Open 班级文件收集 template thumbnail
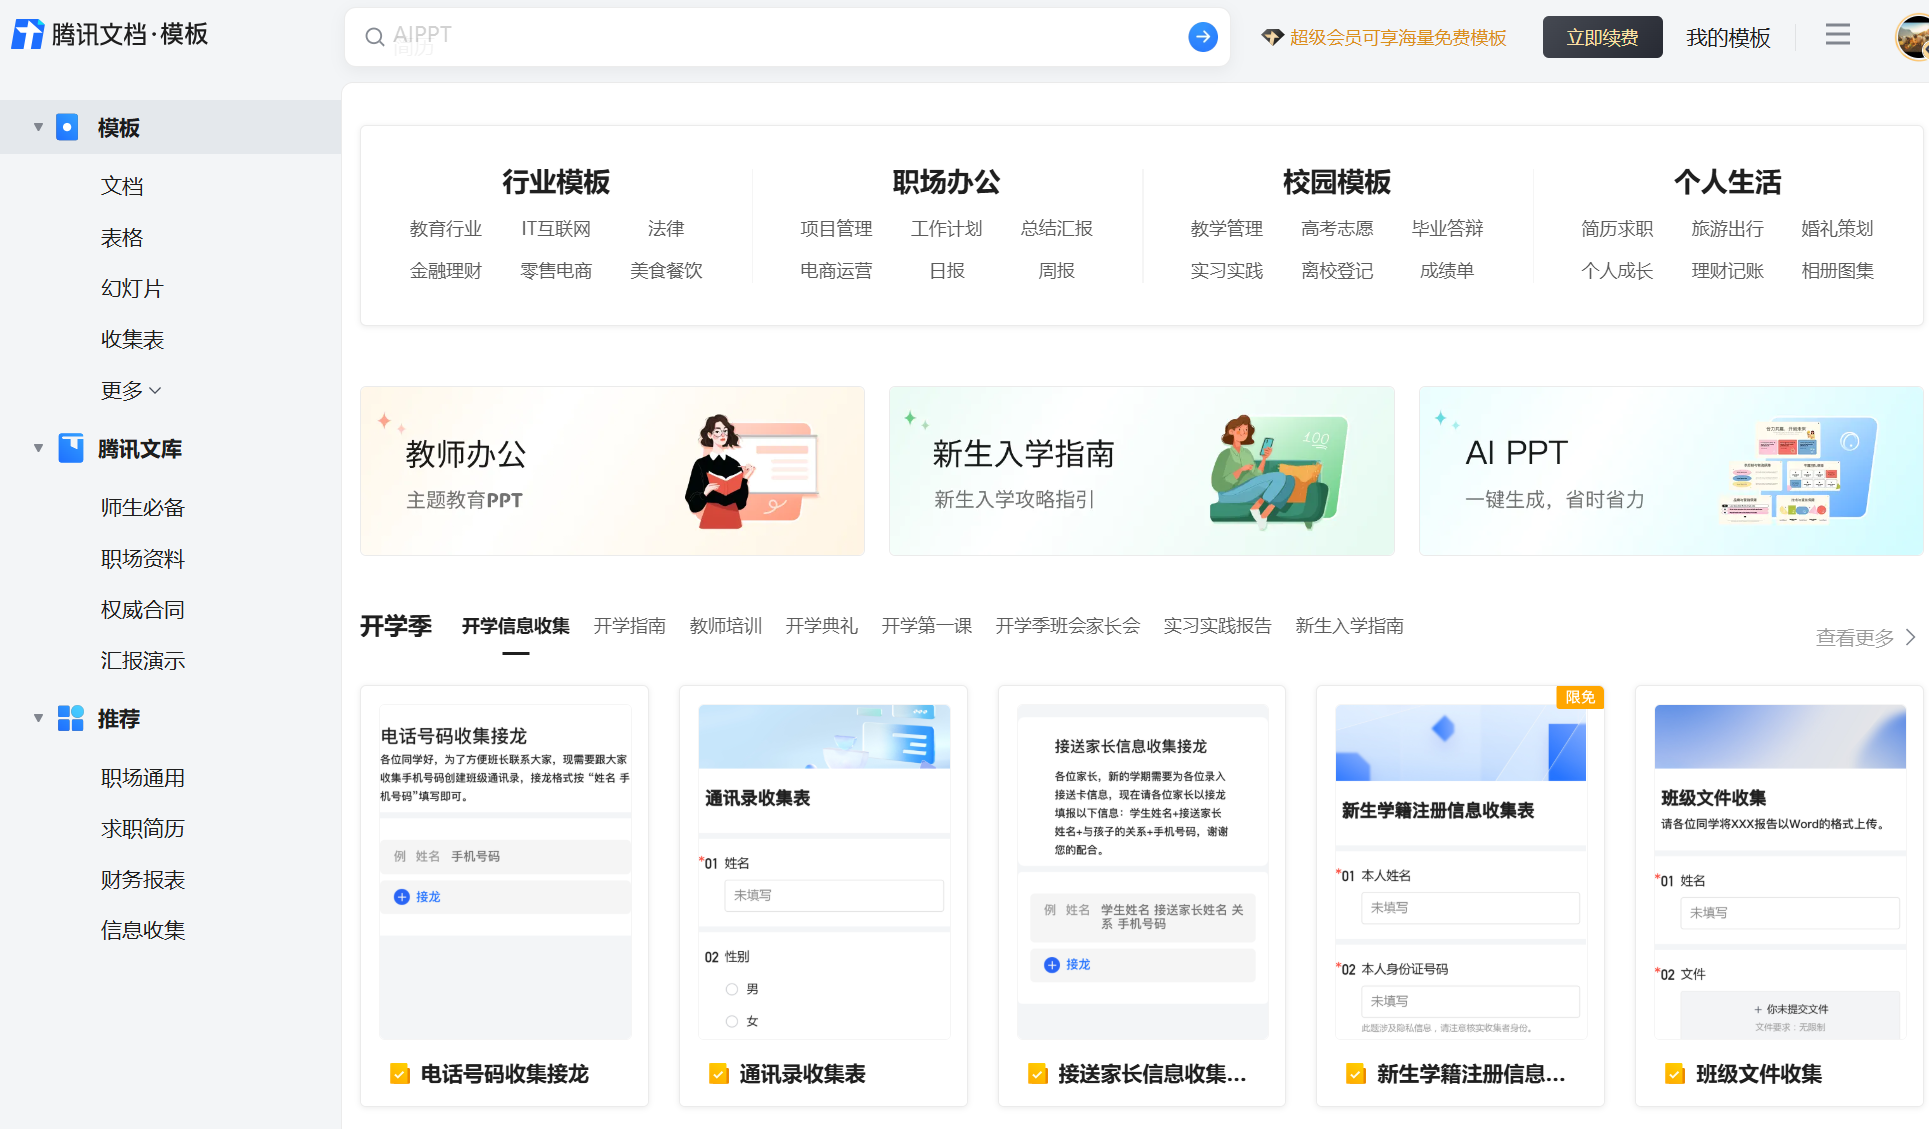 (x=1780, y=872)
